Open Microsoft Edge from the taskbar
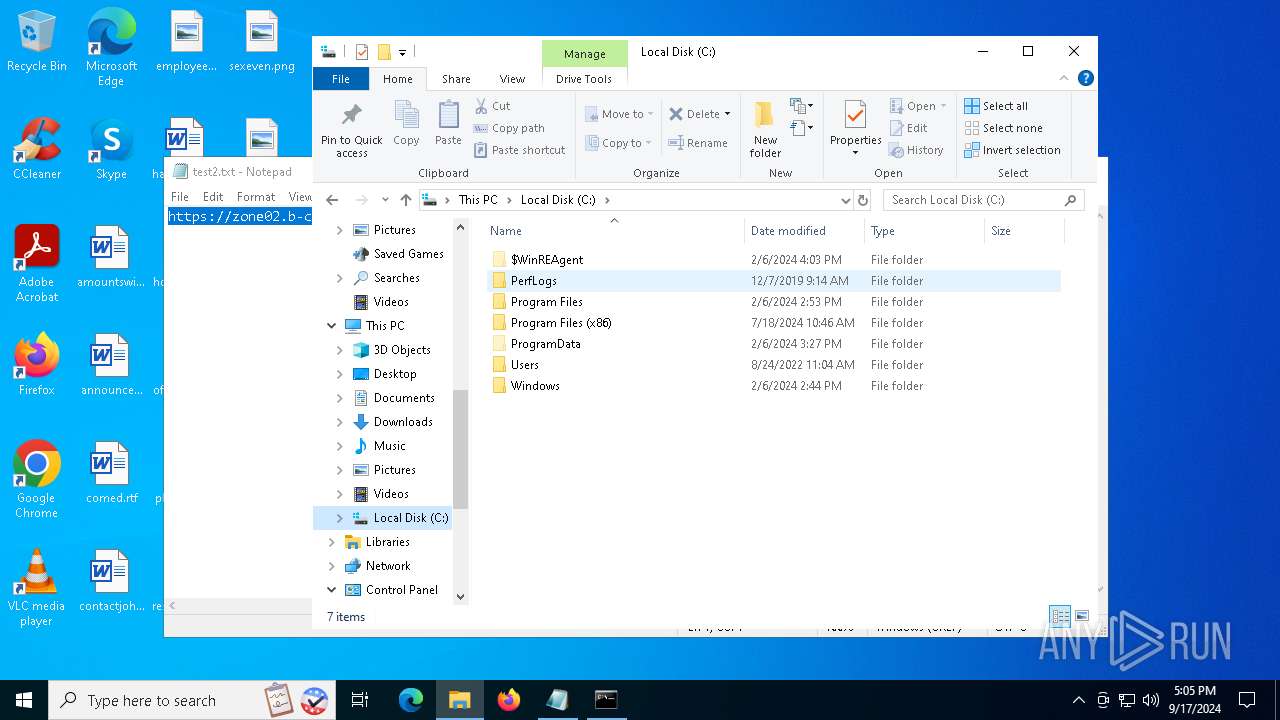Image resolution: width=1280 pixels, height=720 pixels. click(x=411, y=700)
